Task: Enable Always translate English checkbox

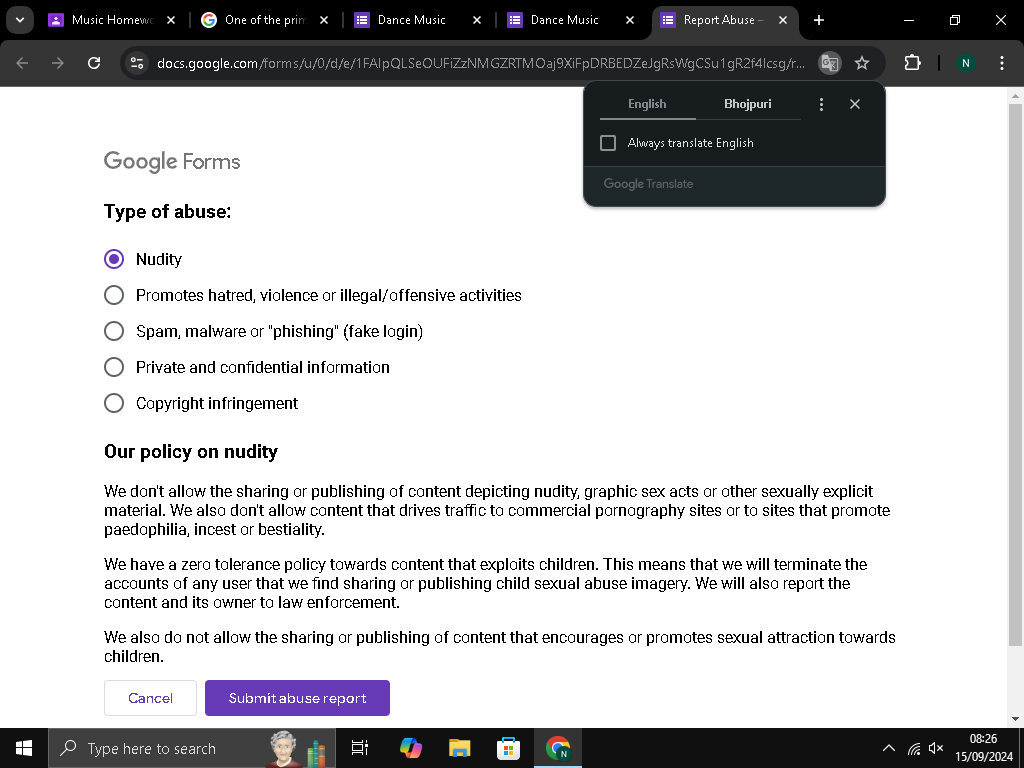Action: tap(608, 143)
